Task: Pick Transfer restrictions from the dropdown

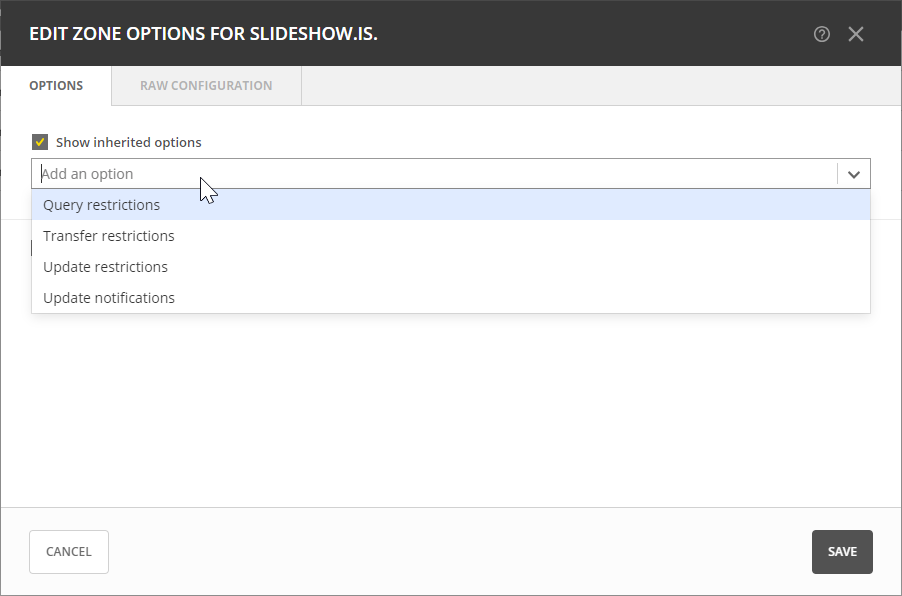Action: tap(108, 236)
